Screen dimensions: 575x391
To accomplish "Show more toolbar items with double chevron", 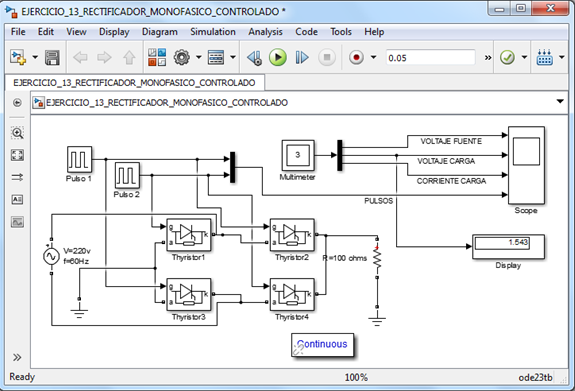I will click(x=488, y=58).
